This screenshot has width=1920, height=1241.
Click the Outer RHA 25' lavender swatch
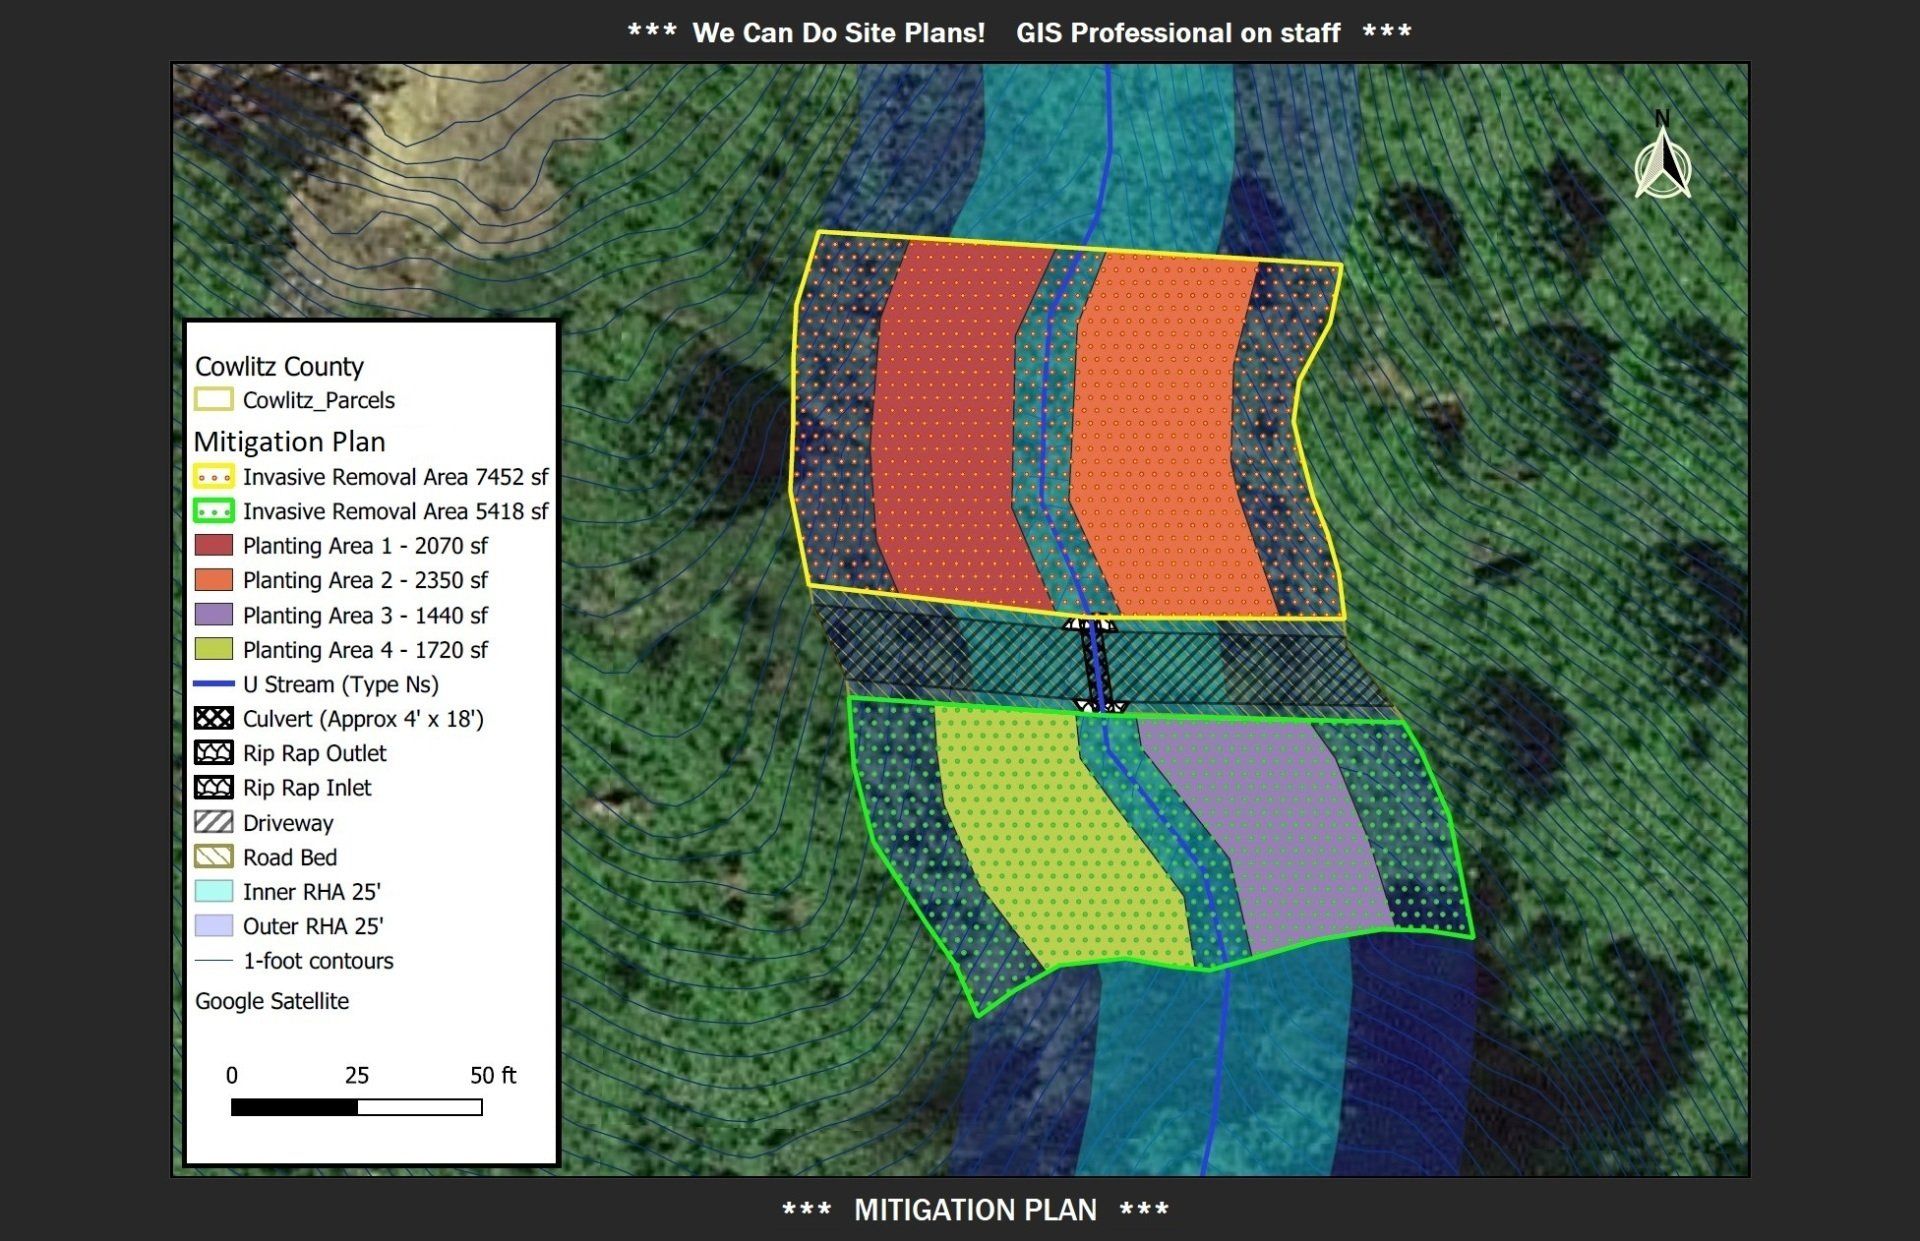[x=213, y=926]
